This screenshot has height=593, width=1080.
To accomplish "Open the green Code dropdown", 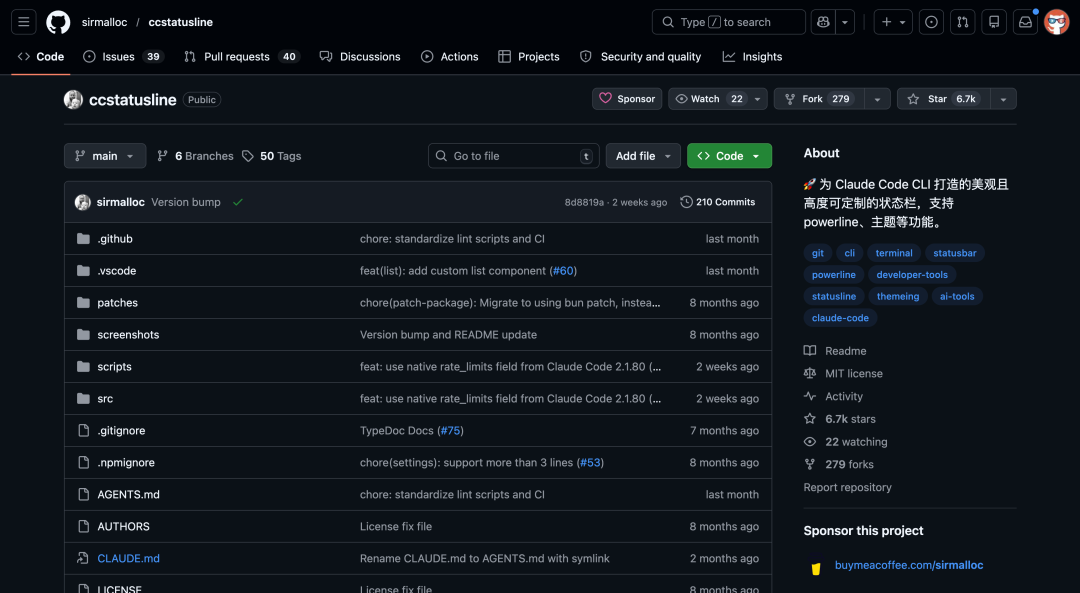I will point(729,155).
